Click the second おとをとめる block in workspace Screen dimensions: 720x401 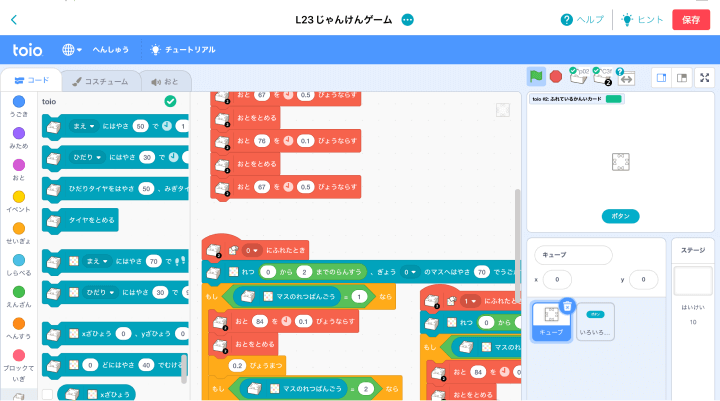tap(246, 164)
